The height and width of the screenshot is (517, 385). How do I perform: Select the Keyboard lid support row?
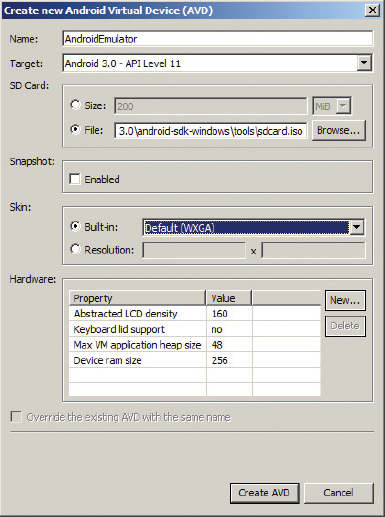click(x=195, y=329)
